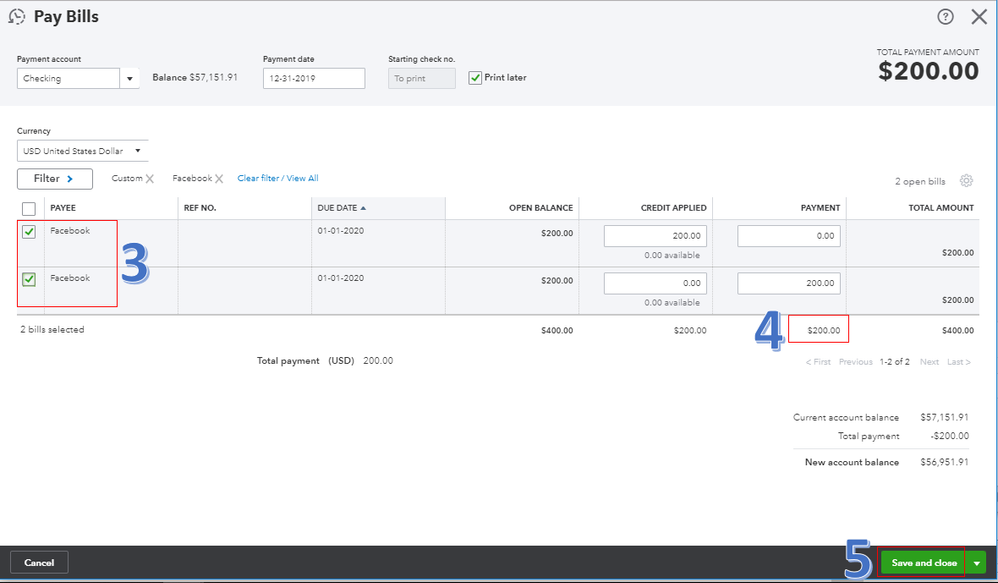Uncheck the second Facebook bill

tap(29, 280)
